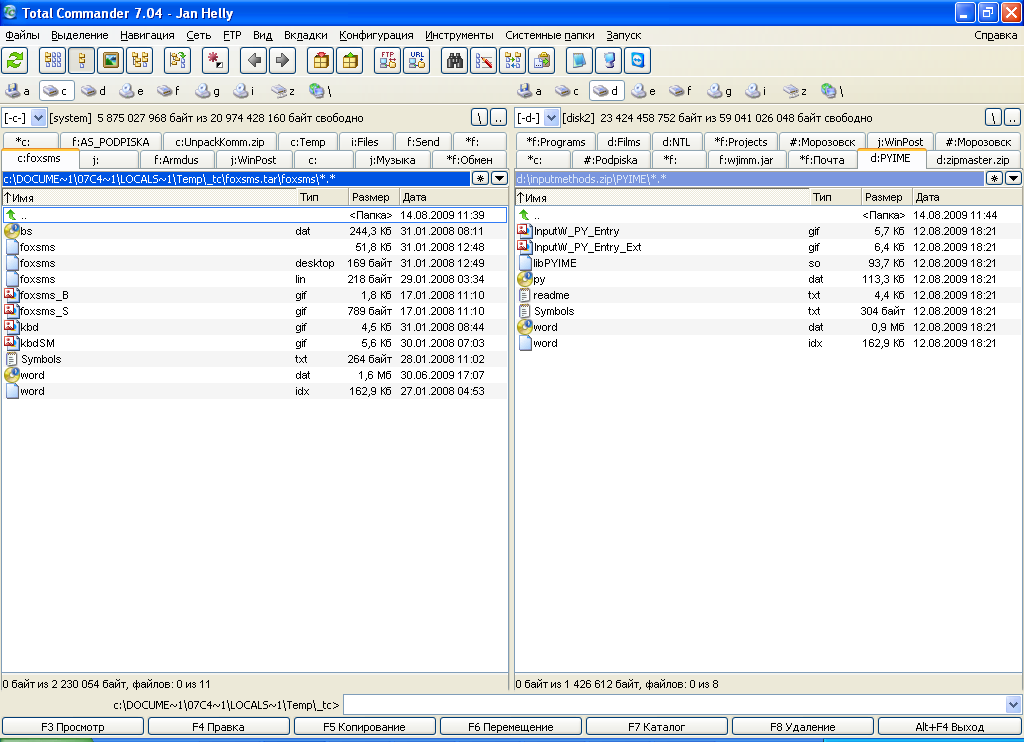
Task: Open left panel favorites asterisk button
Action: [x=480, y=178]
